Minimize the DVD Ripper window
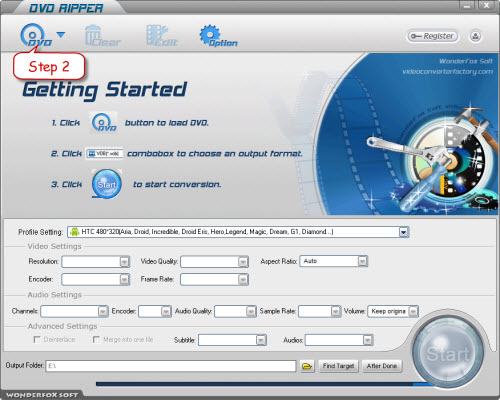The image size is (500, 400). coord(468,5)
